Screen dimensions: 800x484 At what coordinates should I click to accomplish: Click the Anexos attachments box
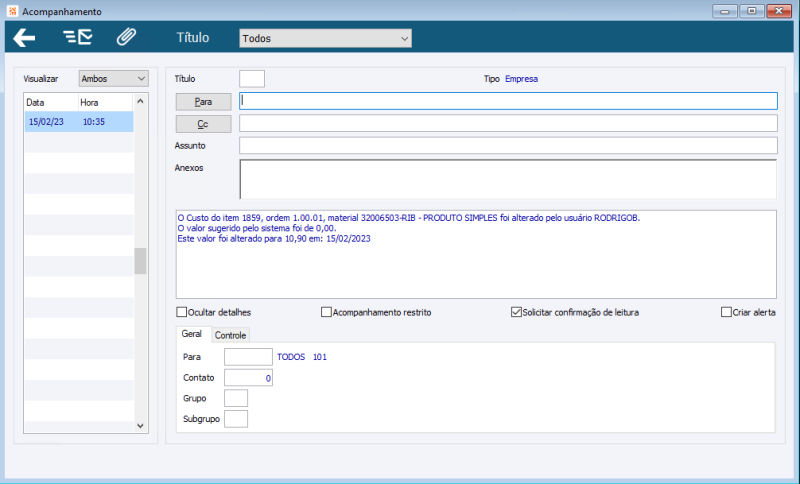(508, 179)
